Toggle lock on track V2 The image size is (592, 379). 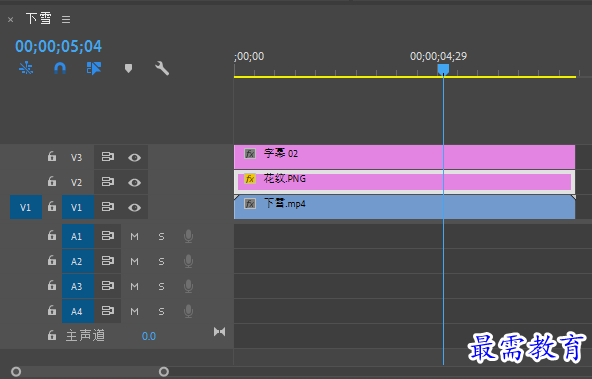click(52, 182)
